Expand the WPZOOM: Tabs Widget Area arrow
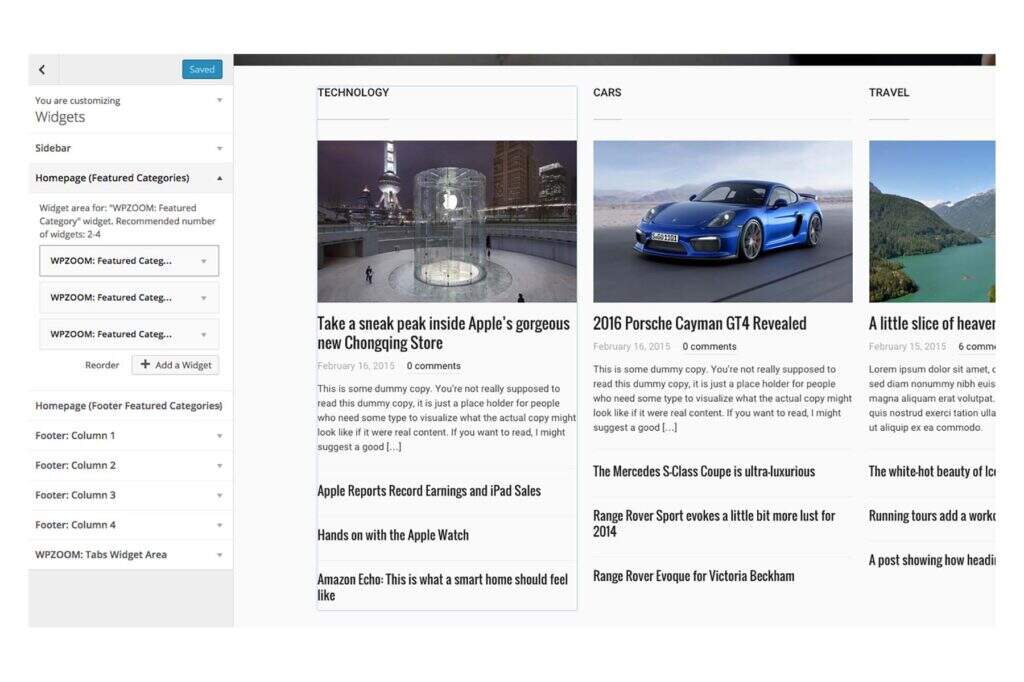This screenshot has height=682, width=1024. (x=219, y=555)
